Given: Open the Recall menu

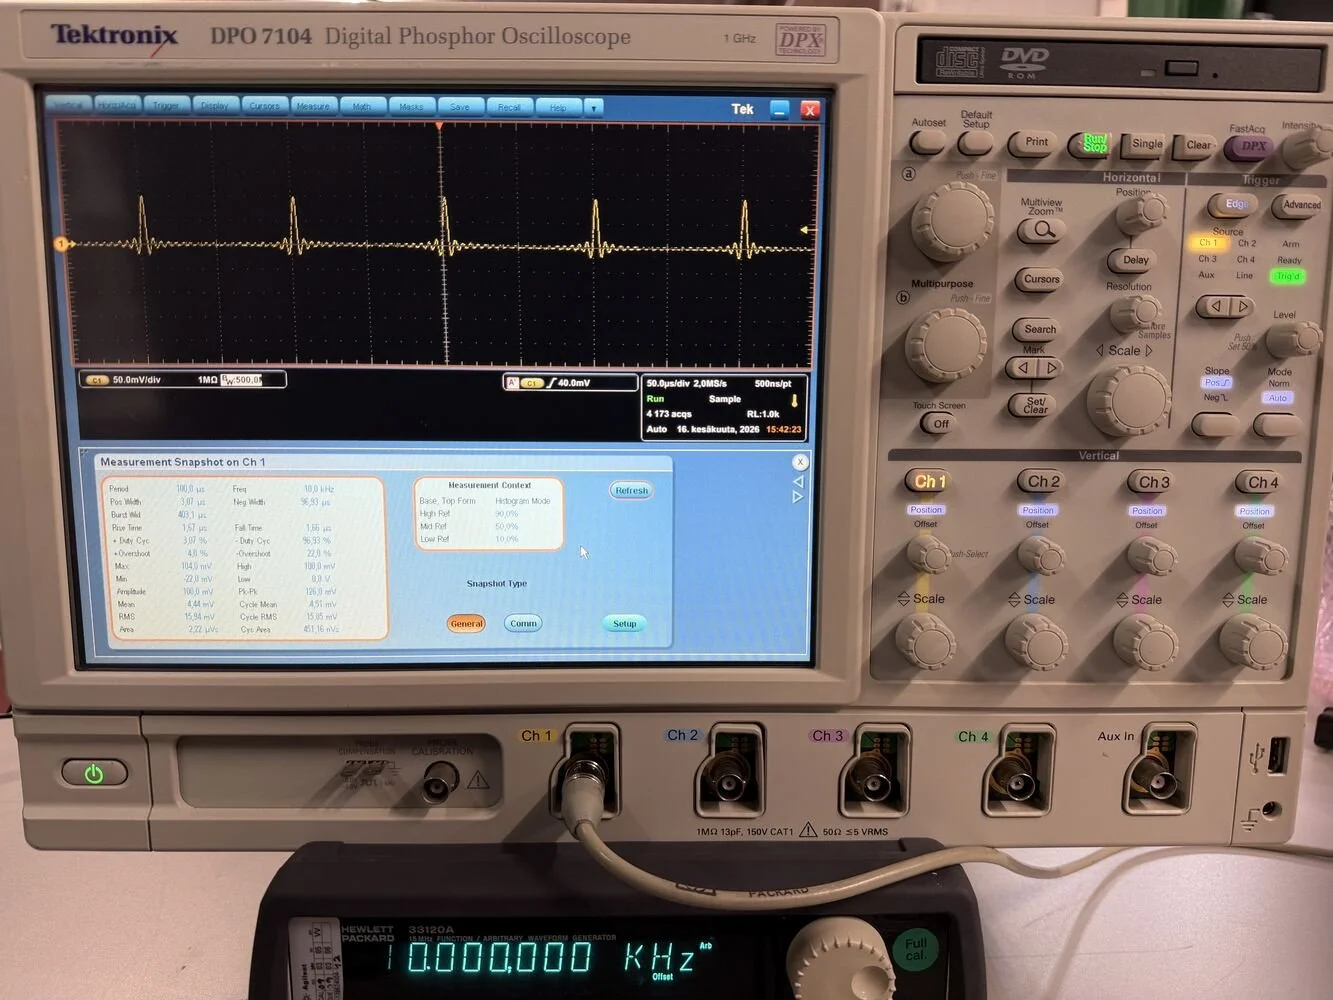Looking at the screenshot, I should tap(509, 106).
